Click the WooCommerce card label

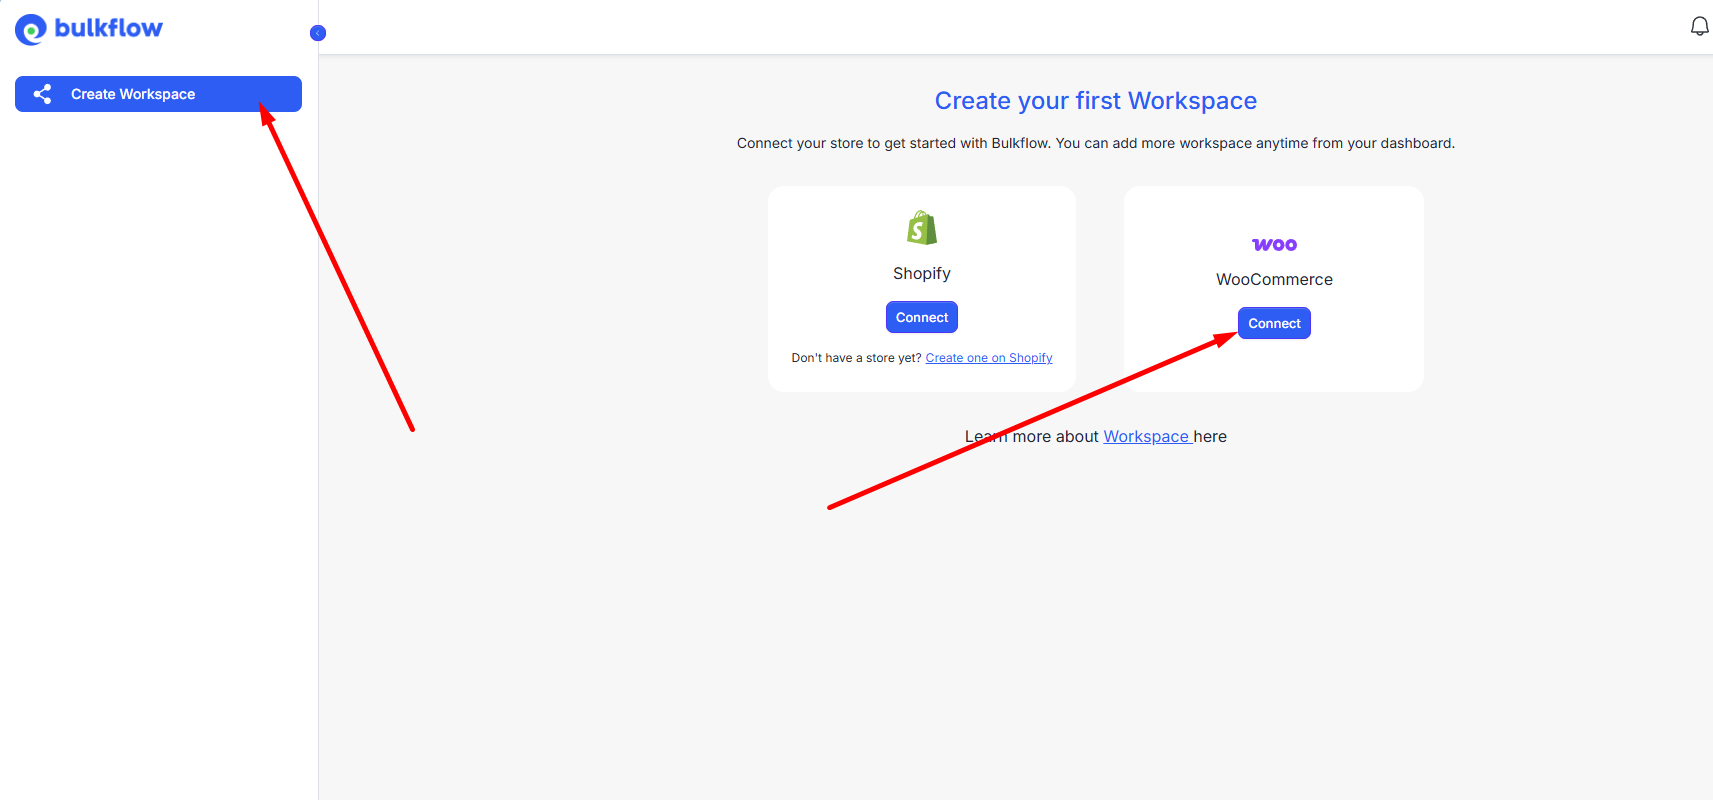[1274, 280]
